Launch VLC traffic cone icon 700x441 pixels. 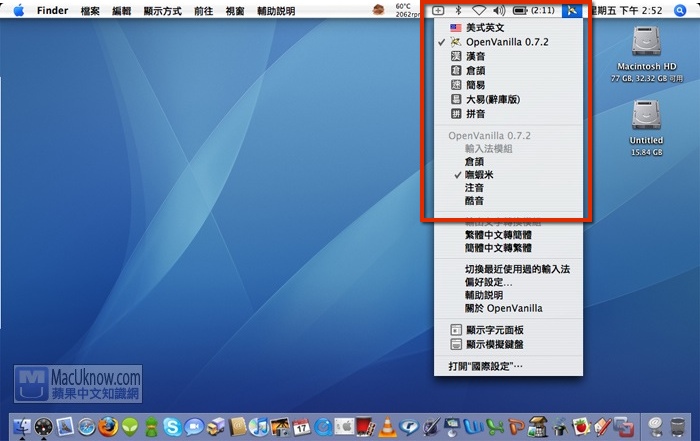click(387, 427)
